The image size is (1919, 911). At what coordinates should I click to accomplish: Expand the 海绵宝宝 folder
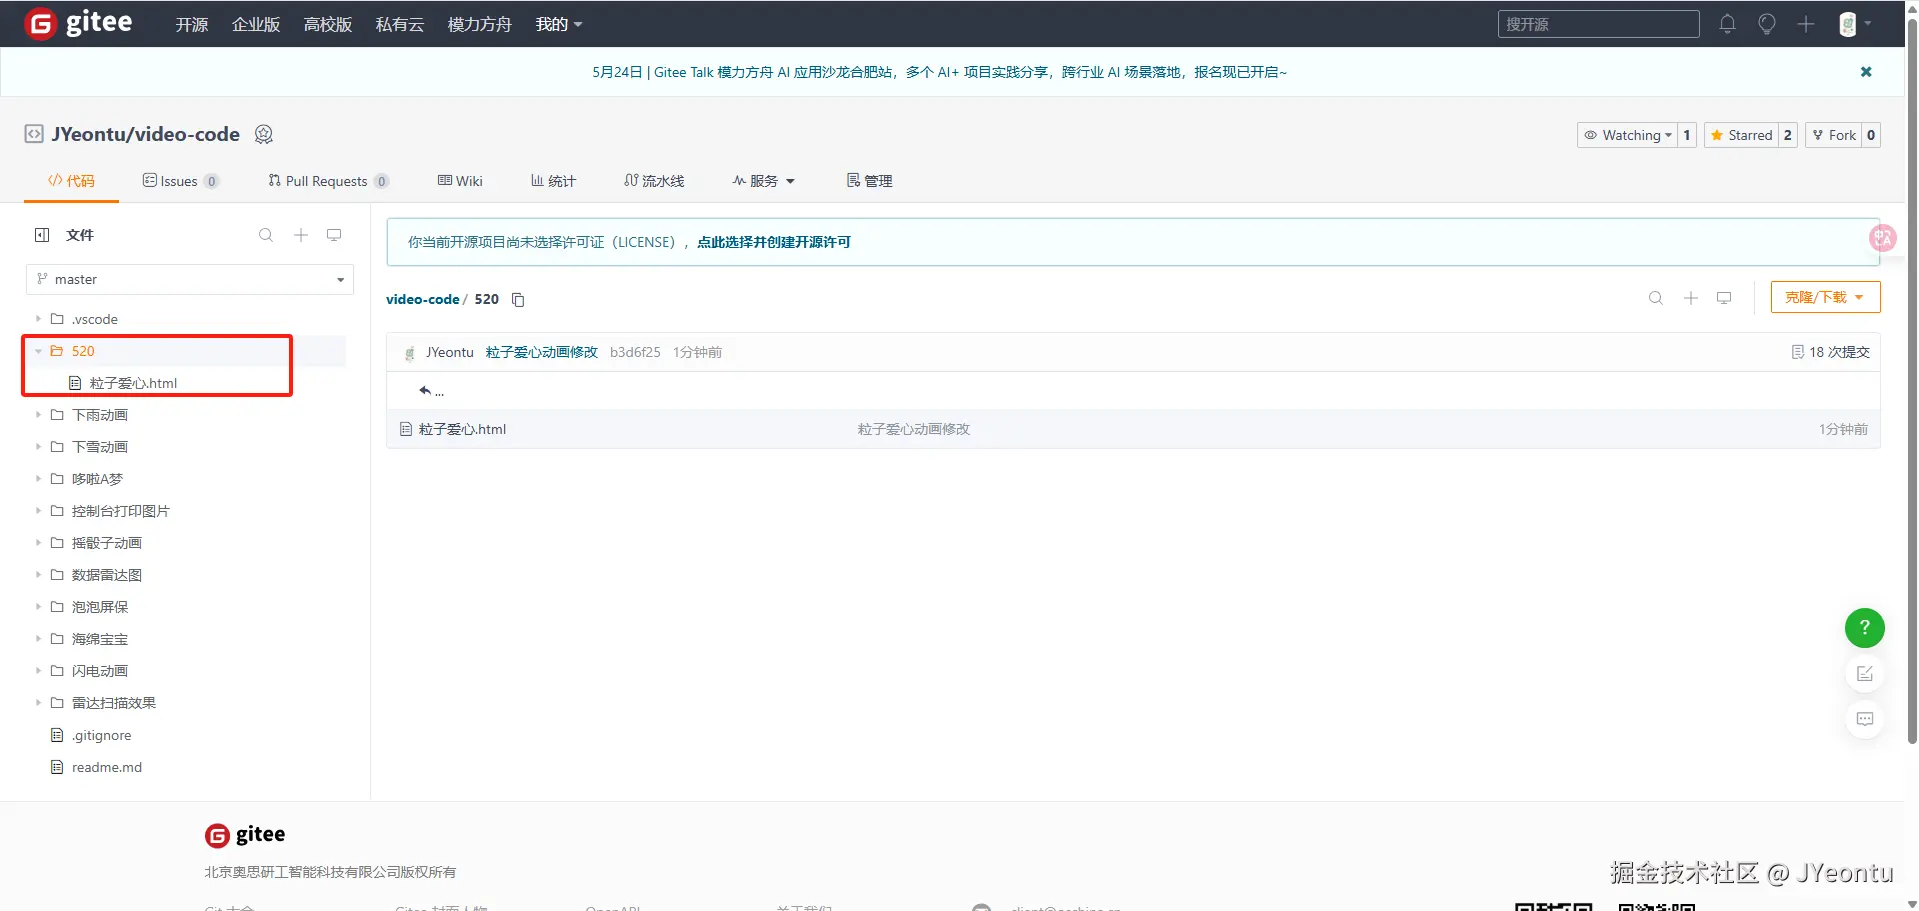(38, 639)
